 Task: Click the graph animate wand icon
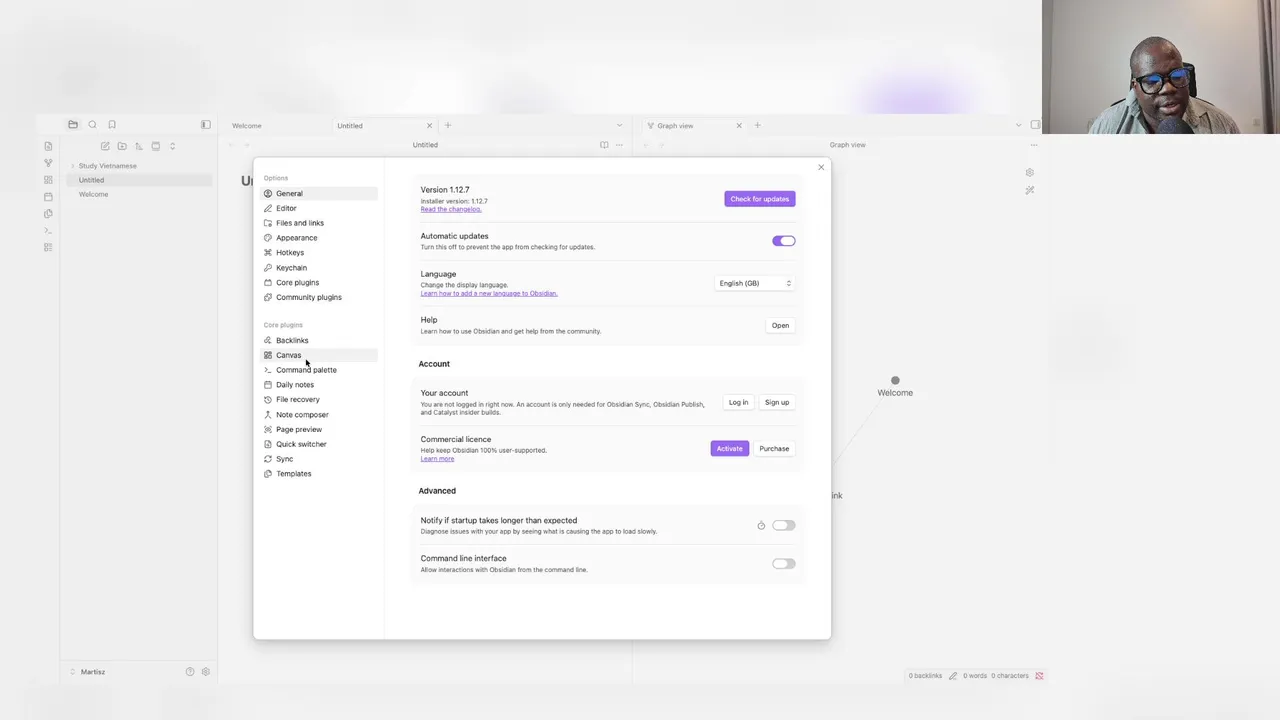(x=1030, y=190)
